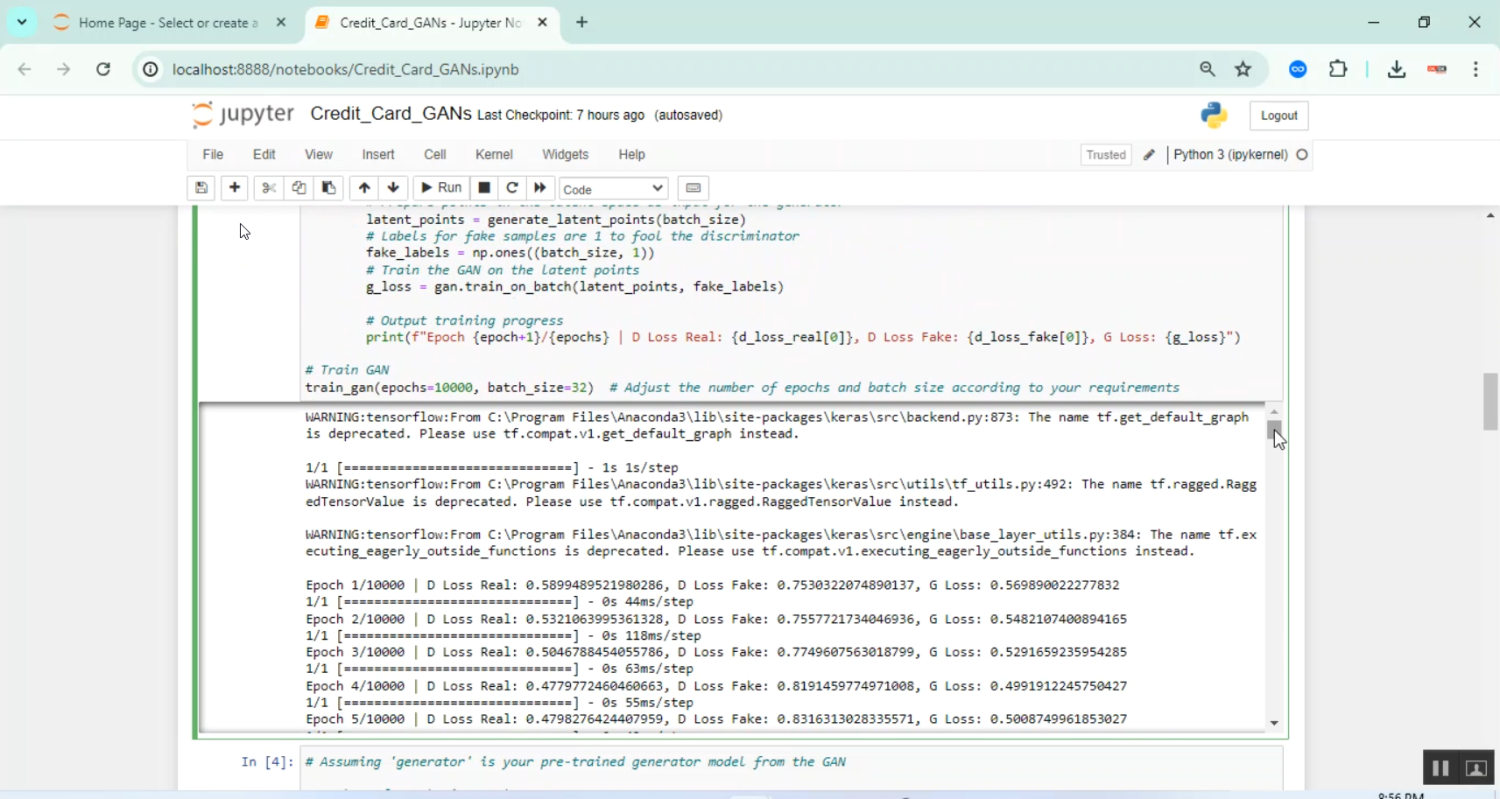This screenshot has height=799, width=1500.
Task: Click the output area scrollbar thumb
Action: 1274,430
